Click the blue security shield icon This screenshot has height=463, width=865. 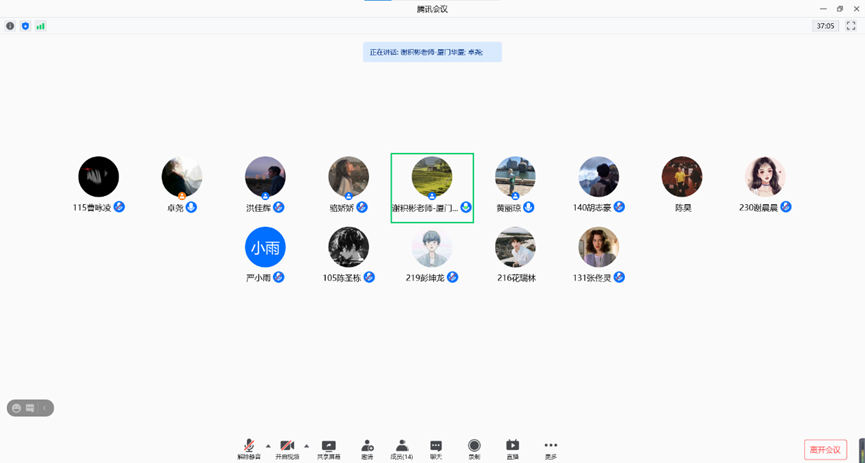coord(25,26)
